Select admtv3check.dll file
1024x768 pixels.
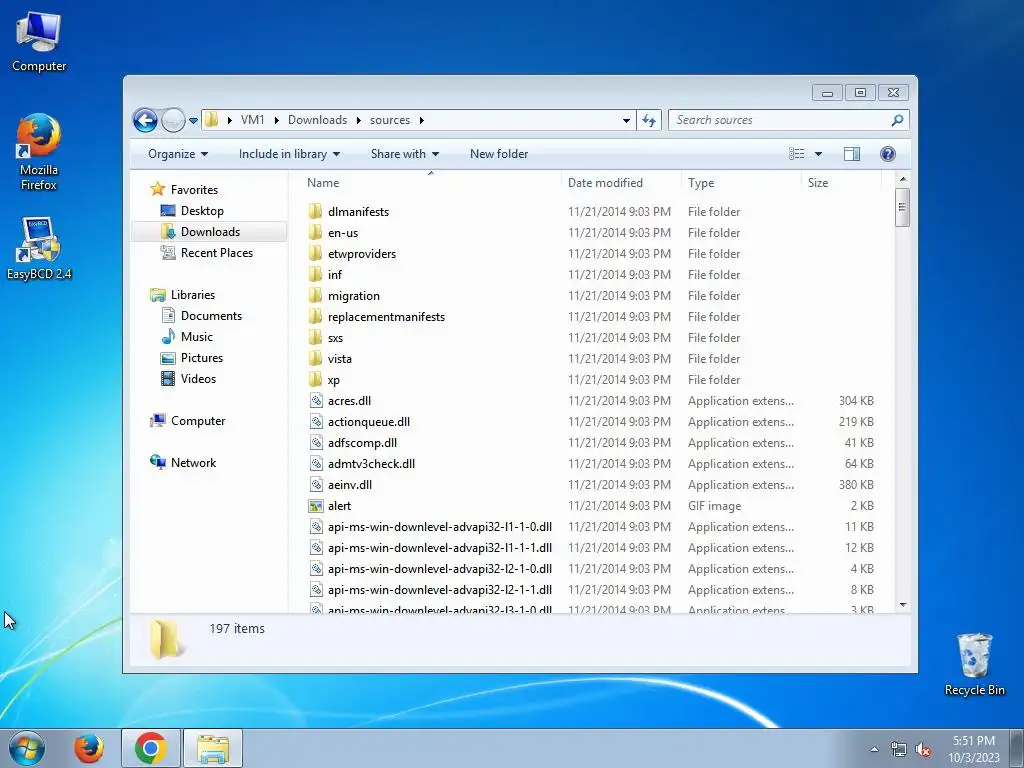(x=372, y=464)
